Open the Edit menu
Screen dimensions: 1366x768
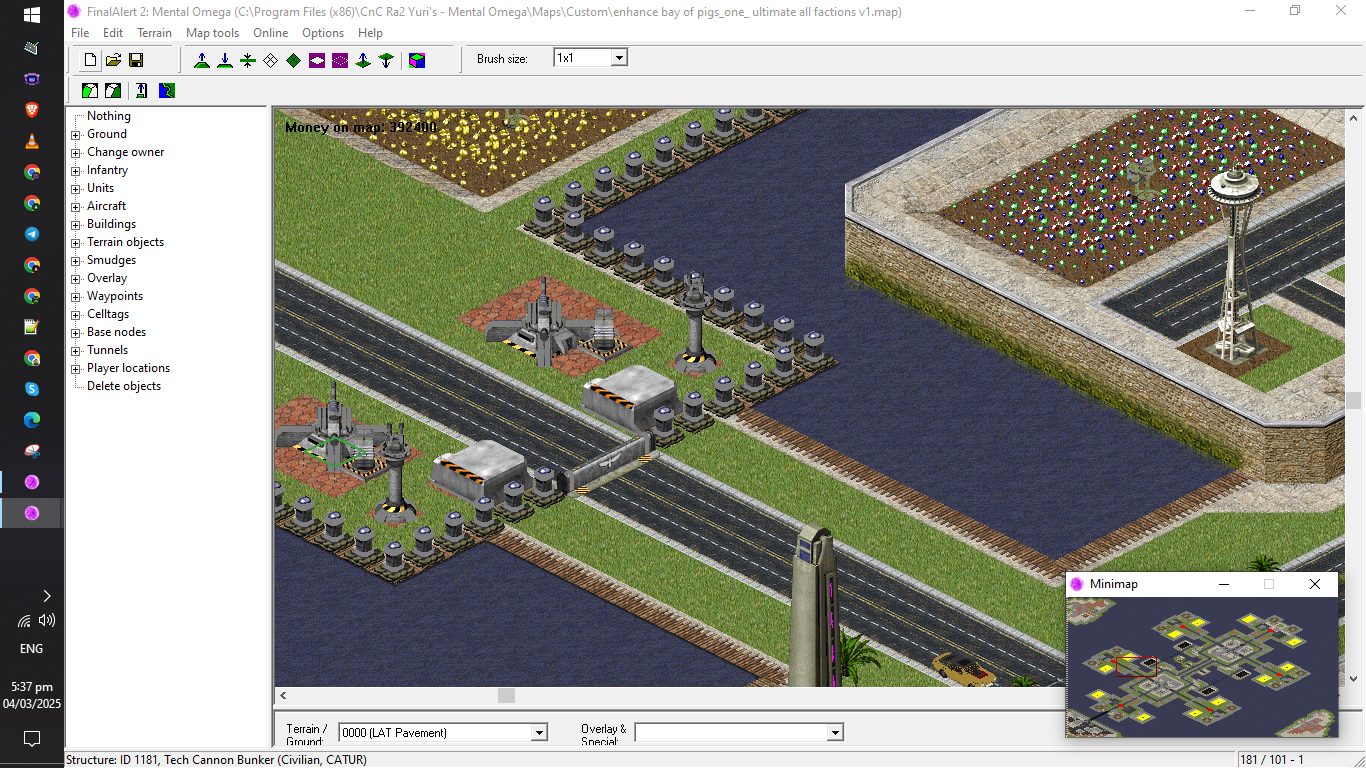pos(113,33)
